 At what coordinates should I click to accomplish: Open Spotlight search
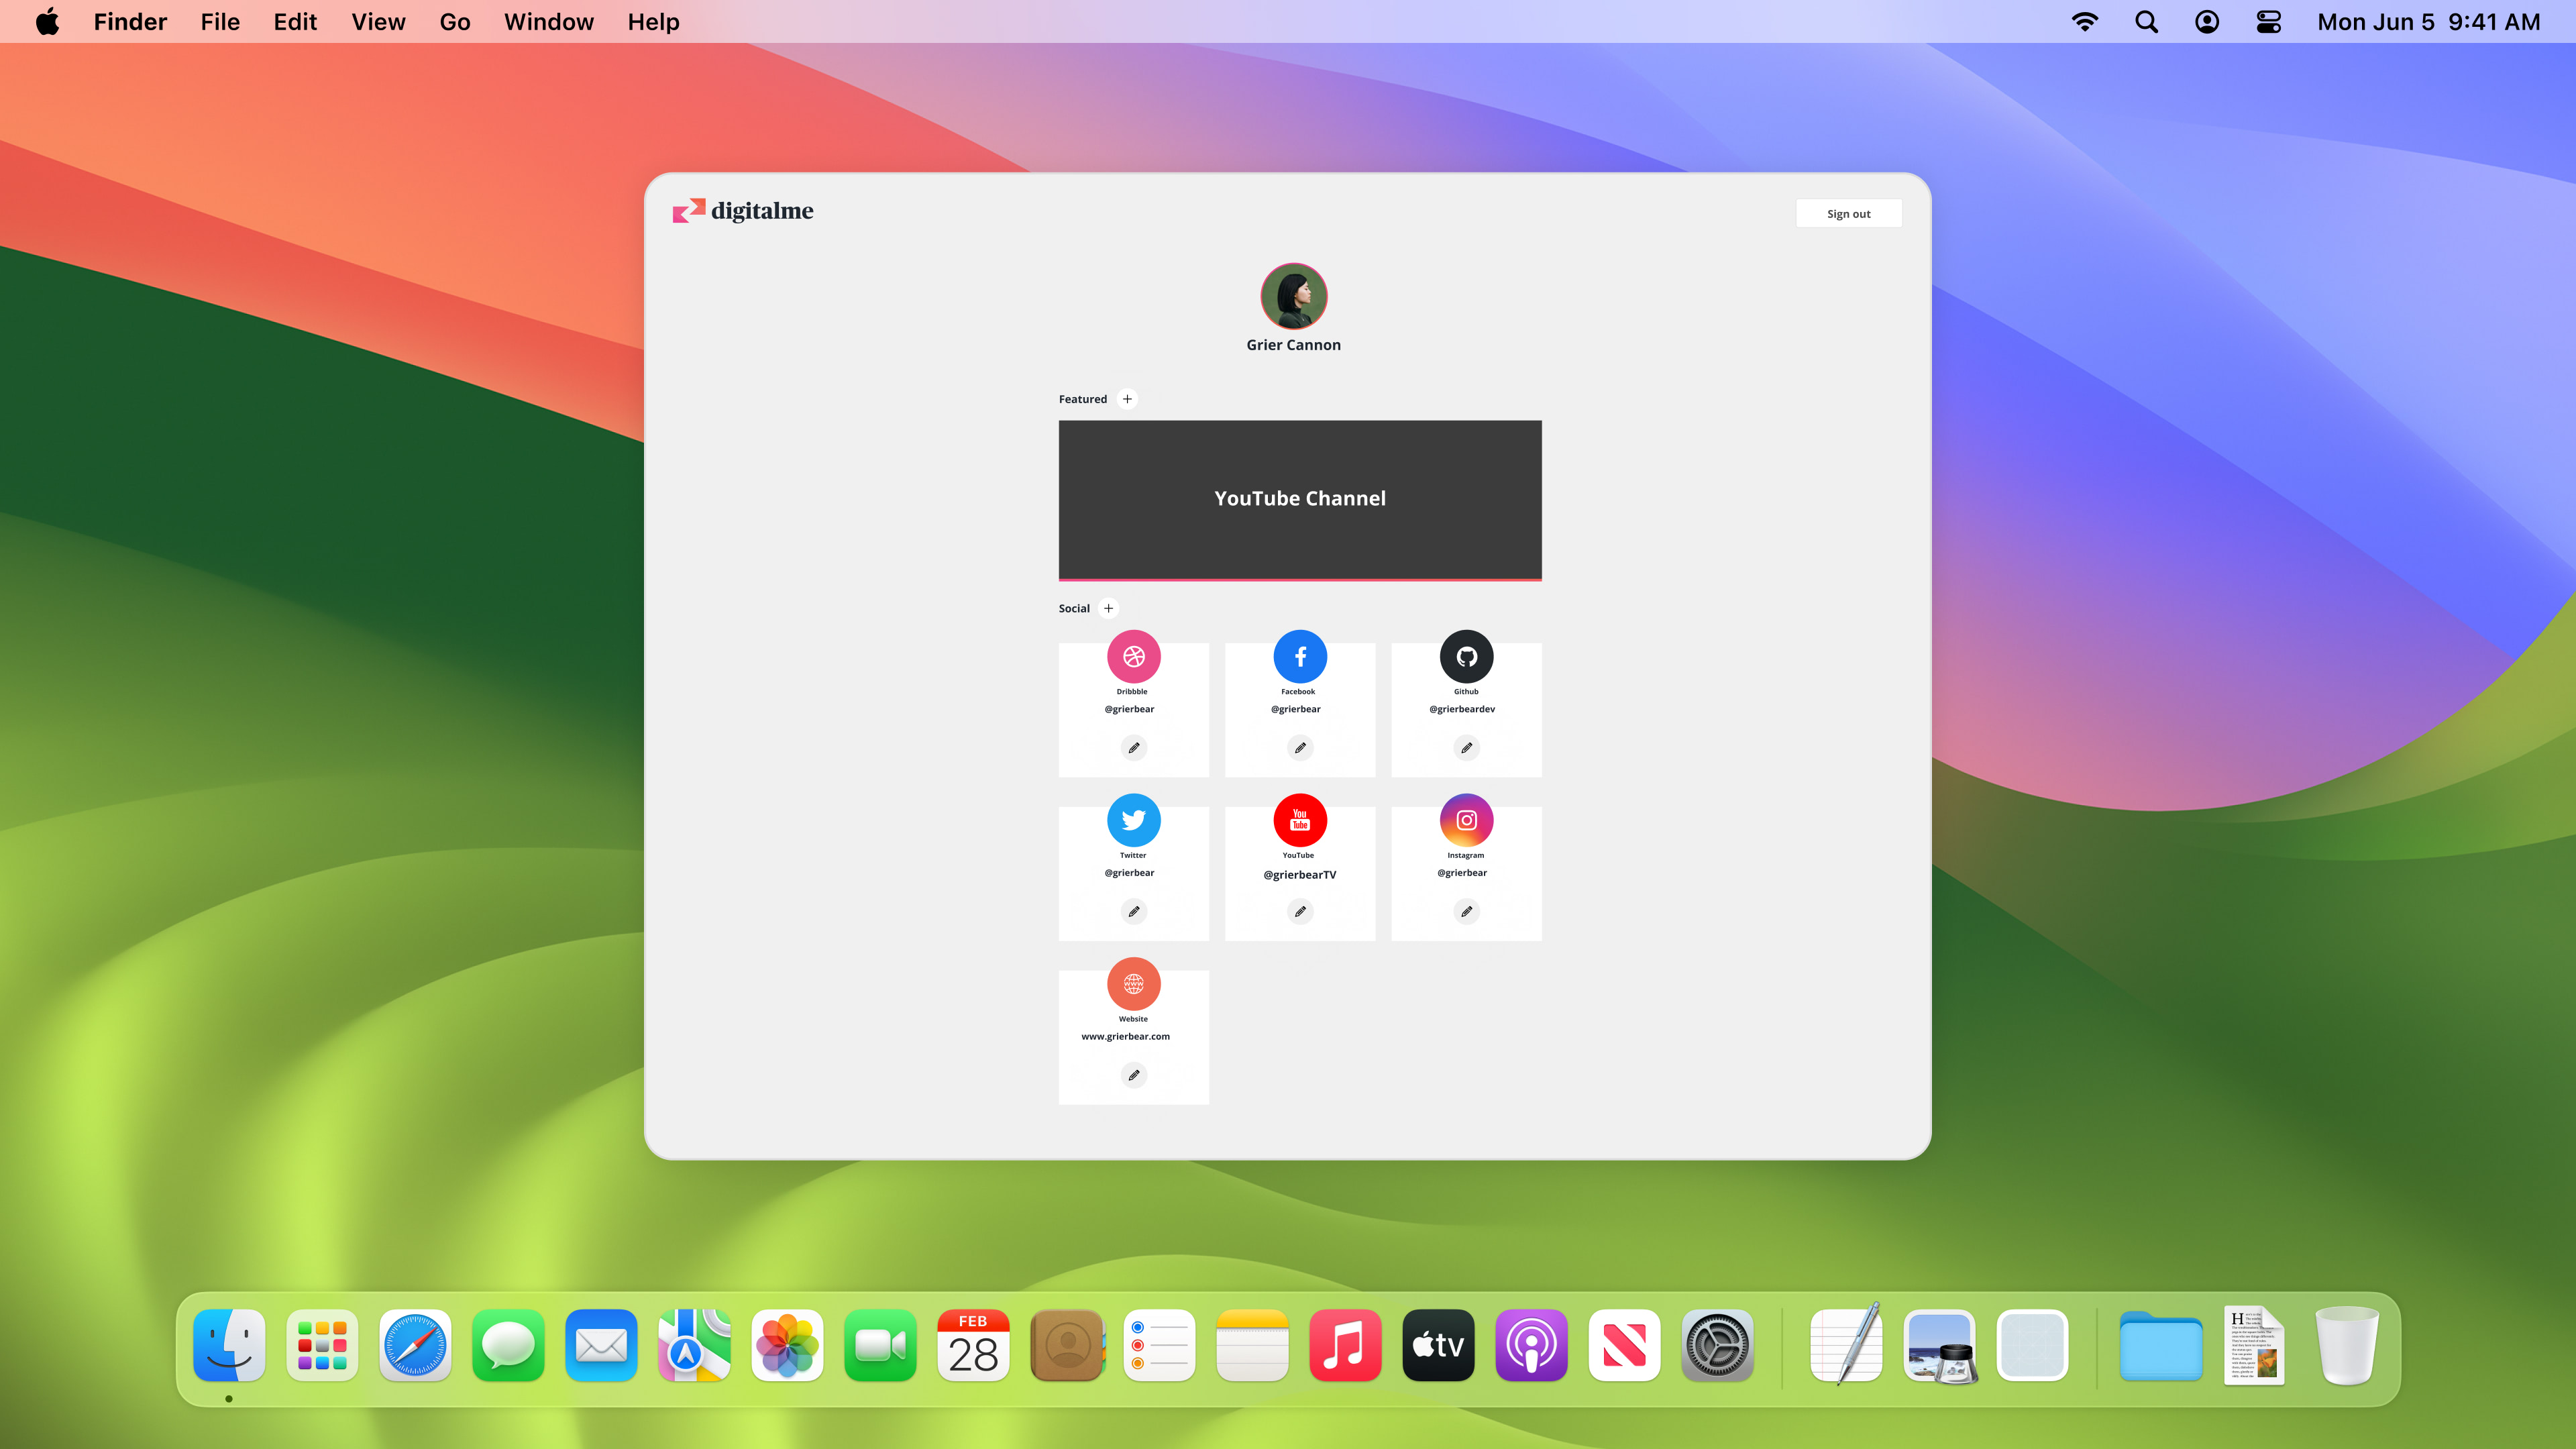(x=2146, y=22)
